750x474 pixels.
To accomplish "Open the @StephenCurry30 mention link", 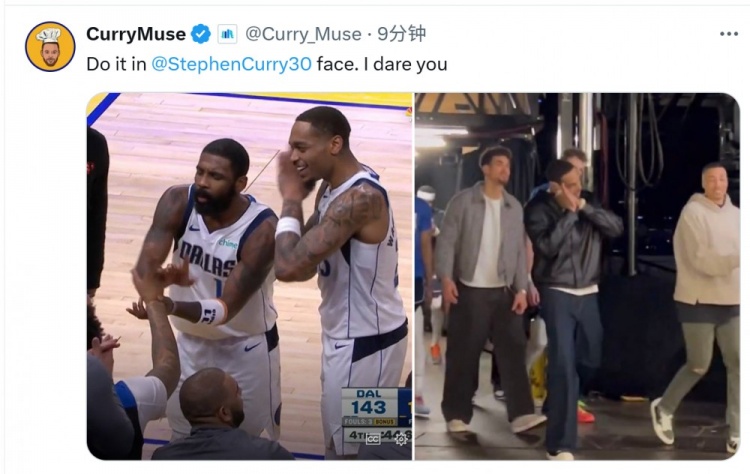I will pyautogui.click(x=232, y=64).
